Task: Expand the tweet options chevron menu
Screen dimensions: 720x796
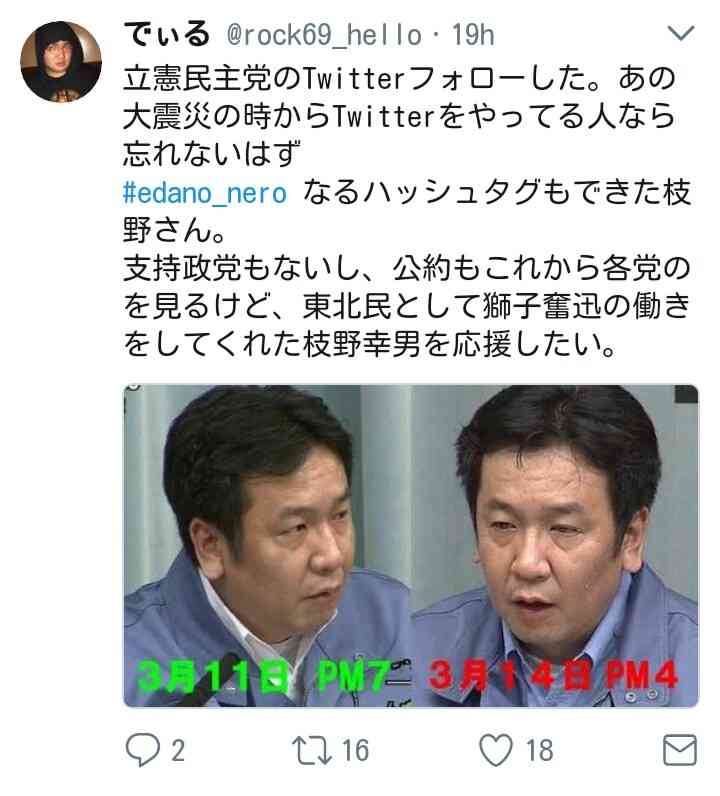Action: point(680,34)
